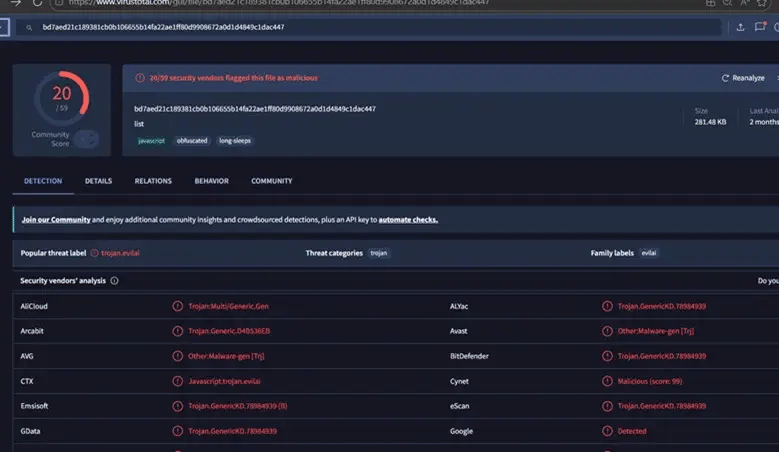Click the javascript tag
Image resolution: width=779 pixels, height=452 pixels.
pyautogui.click(x=151, y=141)
